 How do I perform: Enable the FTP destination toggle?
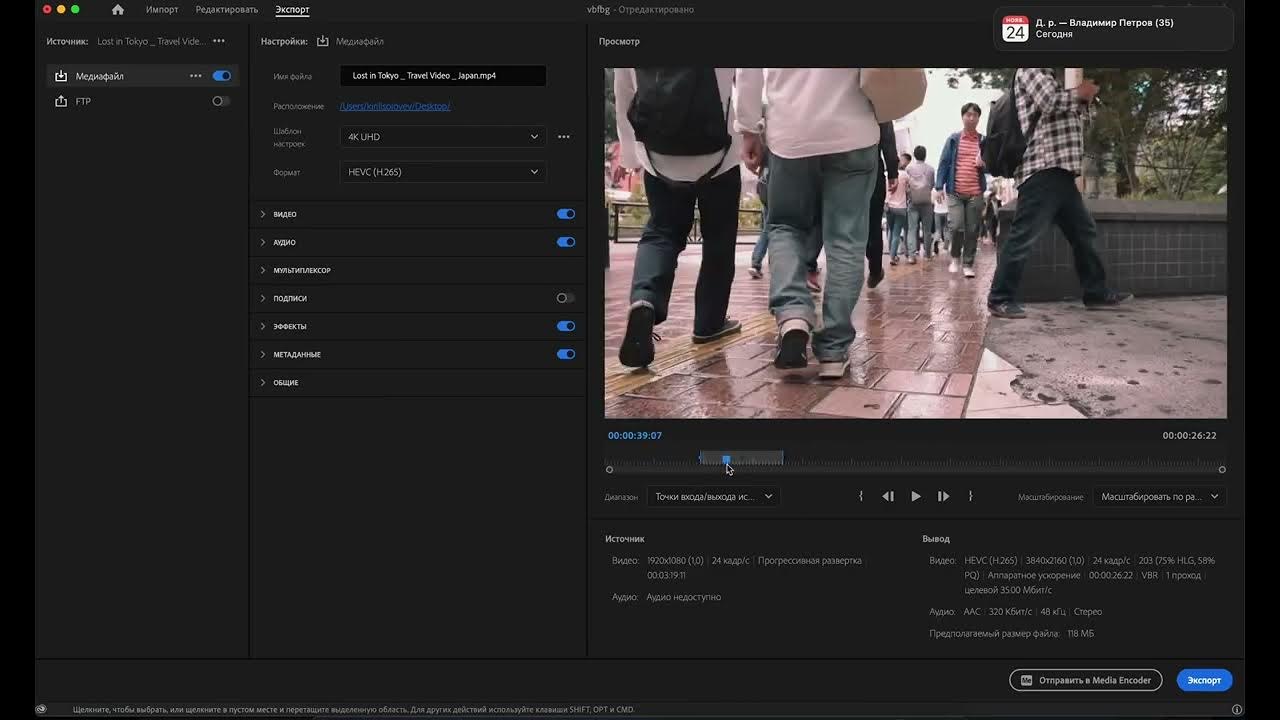tap(221, 101)
